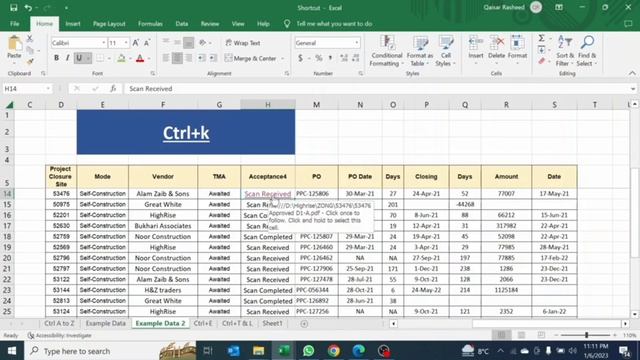Open Format as Table gallery

click(420, 51)
